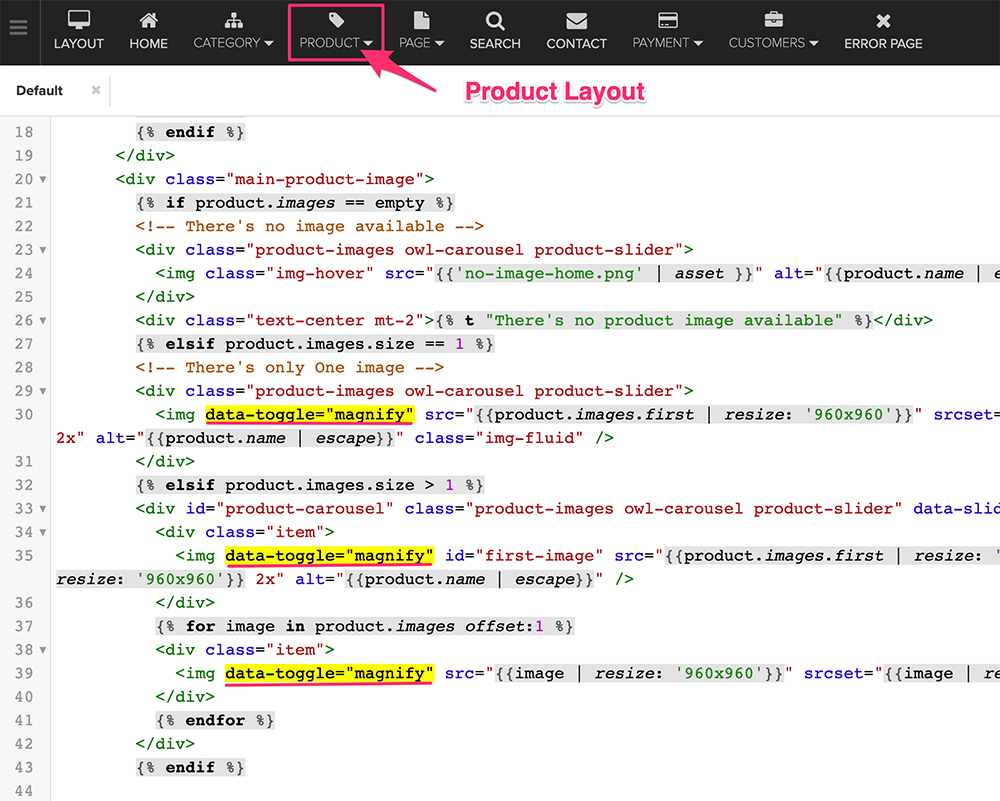Viewport: 1000px width, 801px height.
Task: Click the Search magnifier icon
Action: (495, 20)
